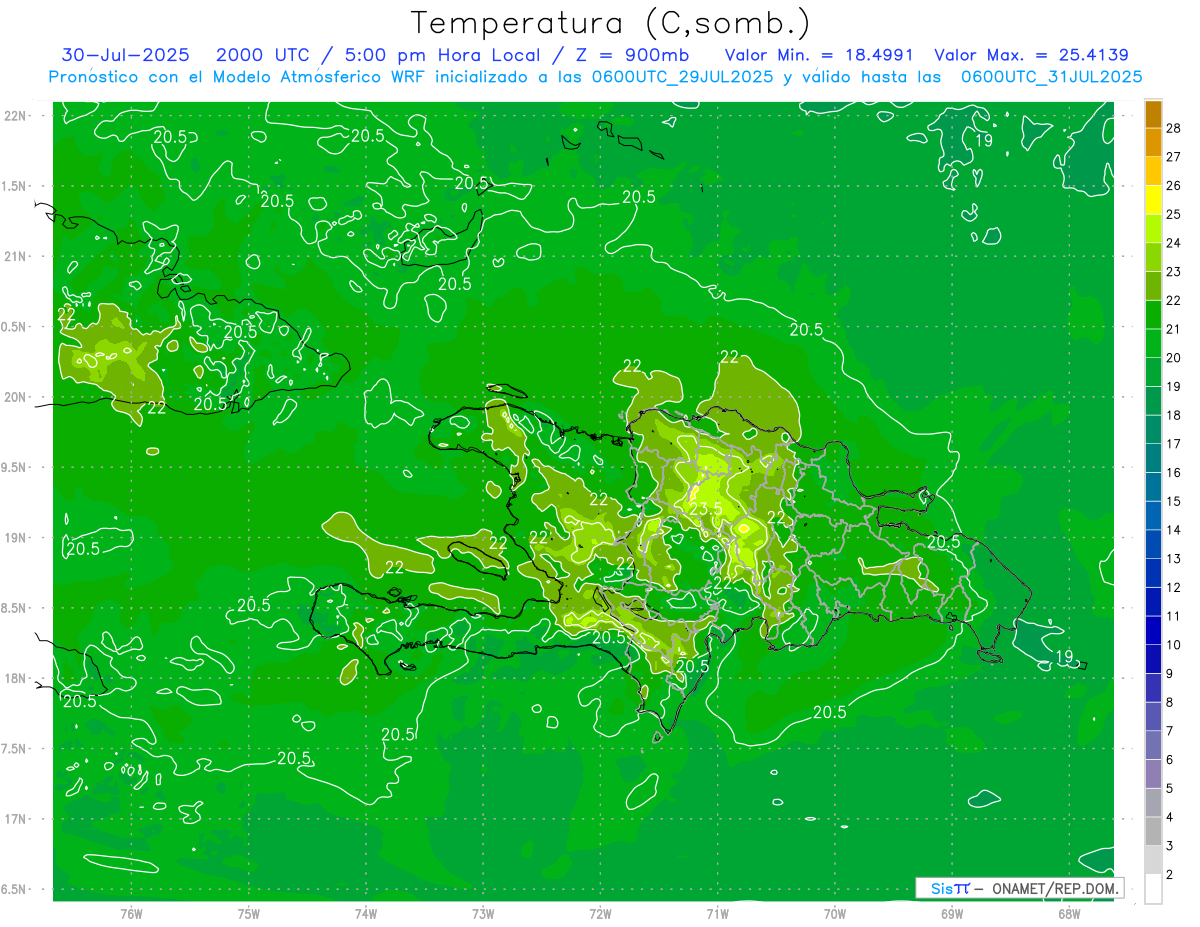
Task: Click the '72W' longitude axis label
Action: pyautogui.click(x=601, y=913)
